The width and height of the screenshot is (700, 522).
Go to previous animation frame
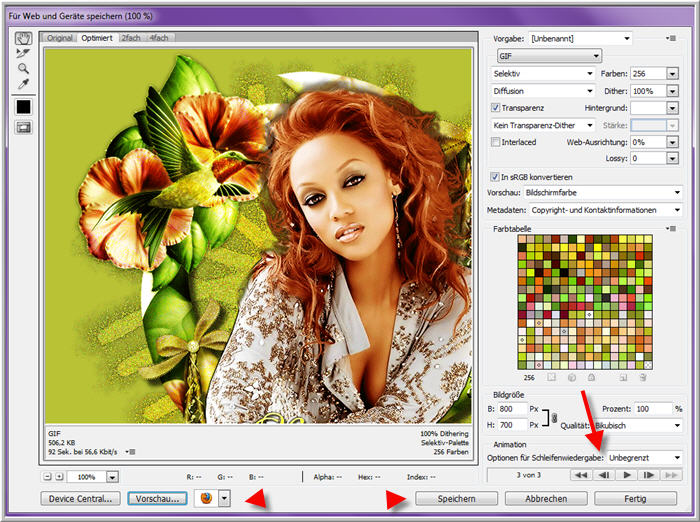coord(604,475)
